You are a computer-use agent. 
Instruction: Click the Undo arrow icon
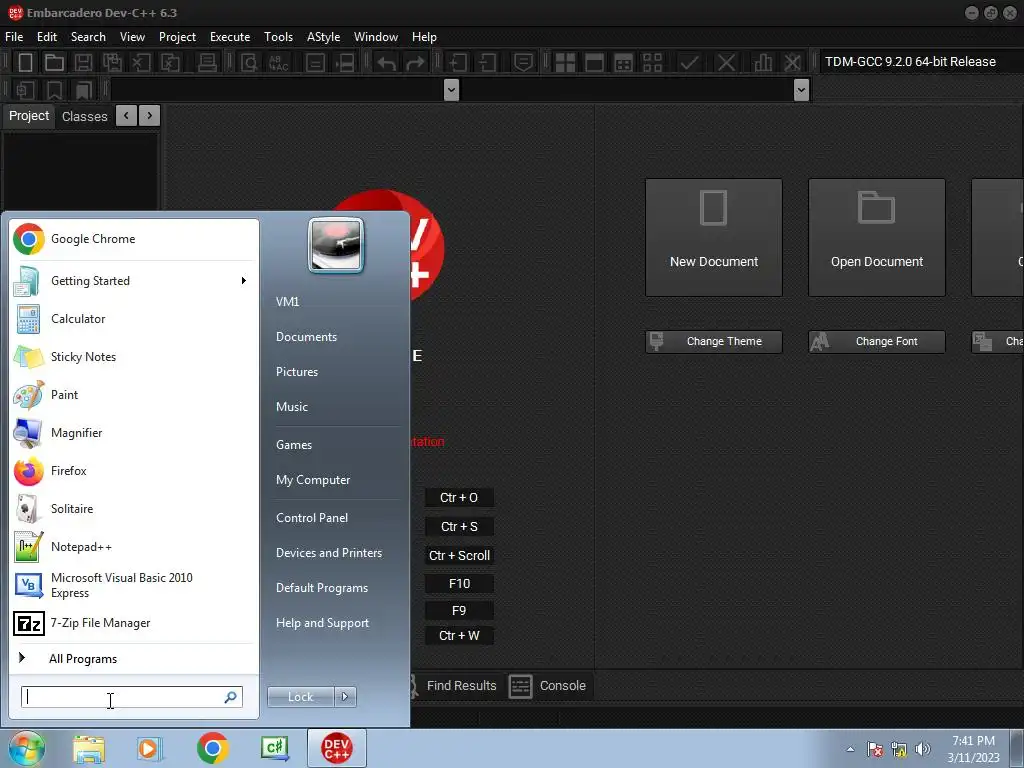coord(387,63)
